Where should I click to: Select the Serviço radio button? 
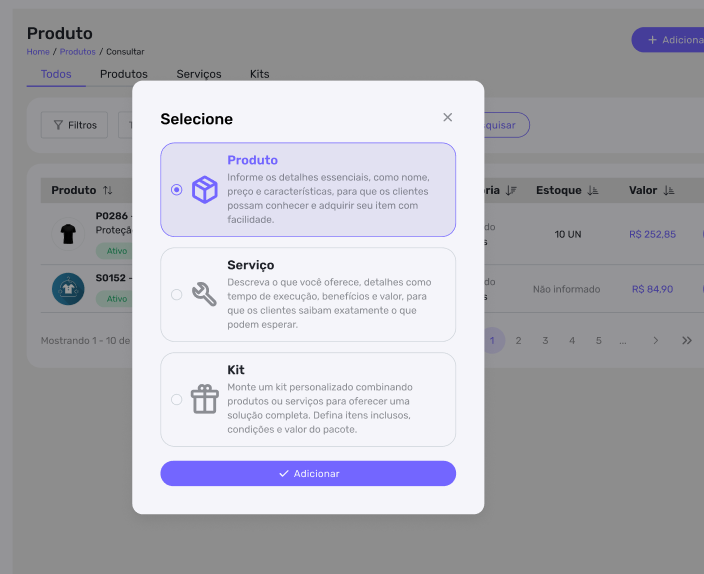tap(177, 294)
